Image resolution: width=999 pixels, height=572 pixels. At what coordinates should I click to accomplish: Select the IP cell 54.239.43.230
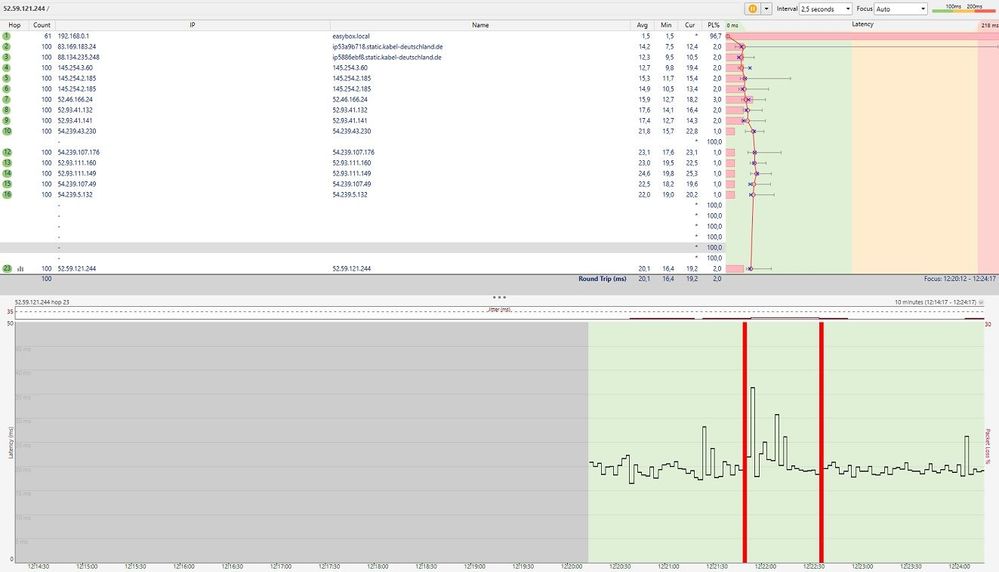(x=76, y=131)
